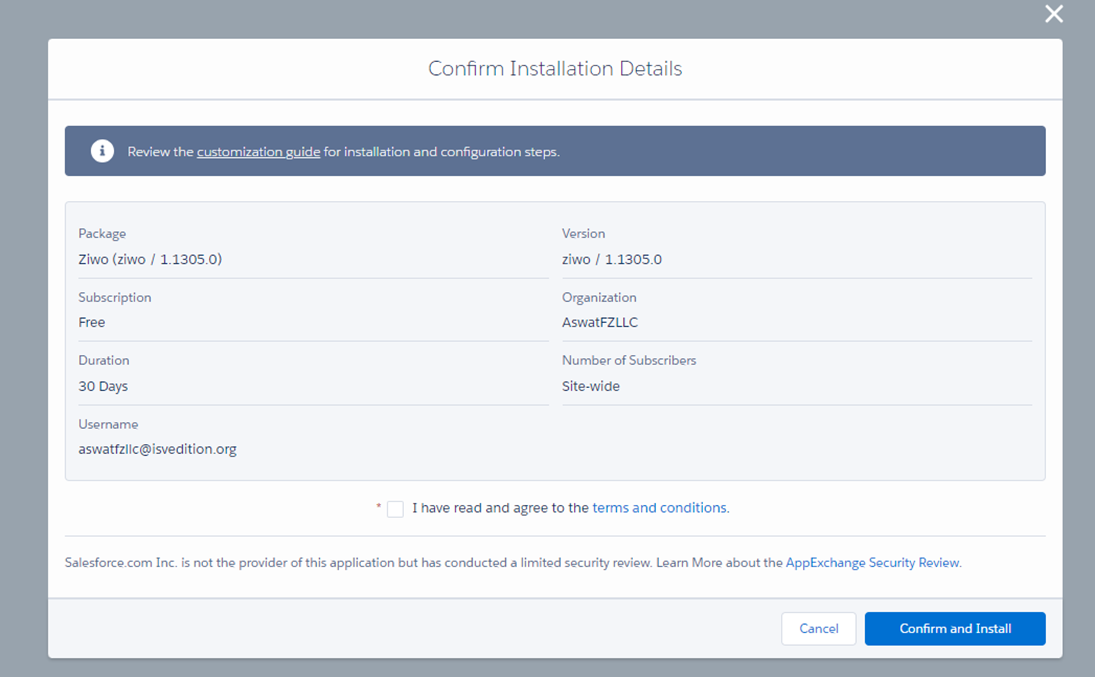
Task: Click the Package field label
Action: pos(102,233)
